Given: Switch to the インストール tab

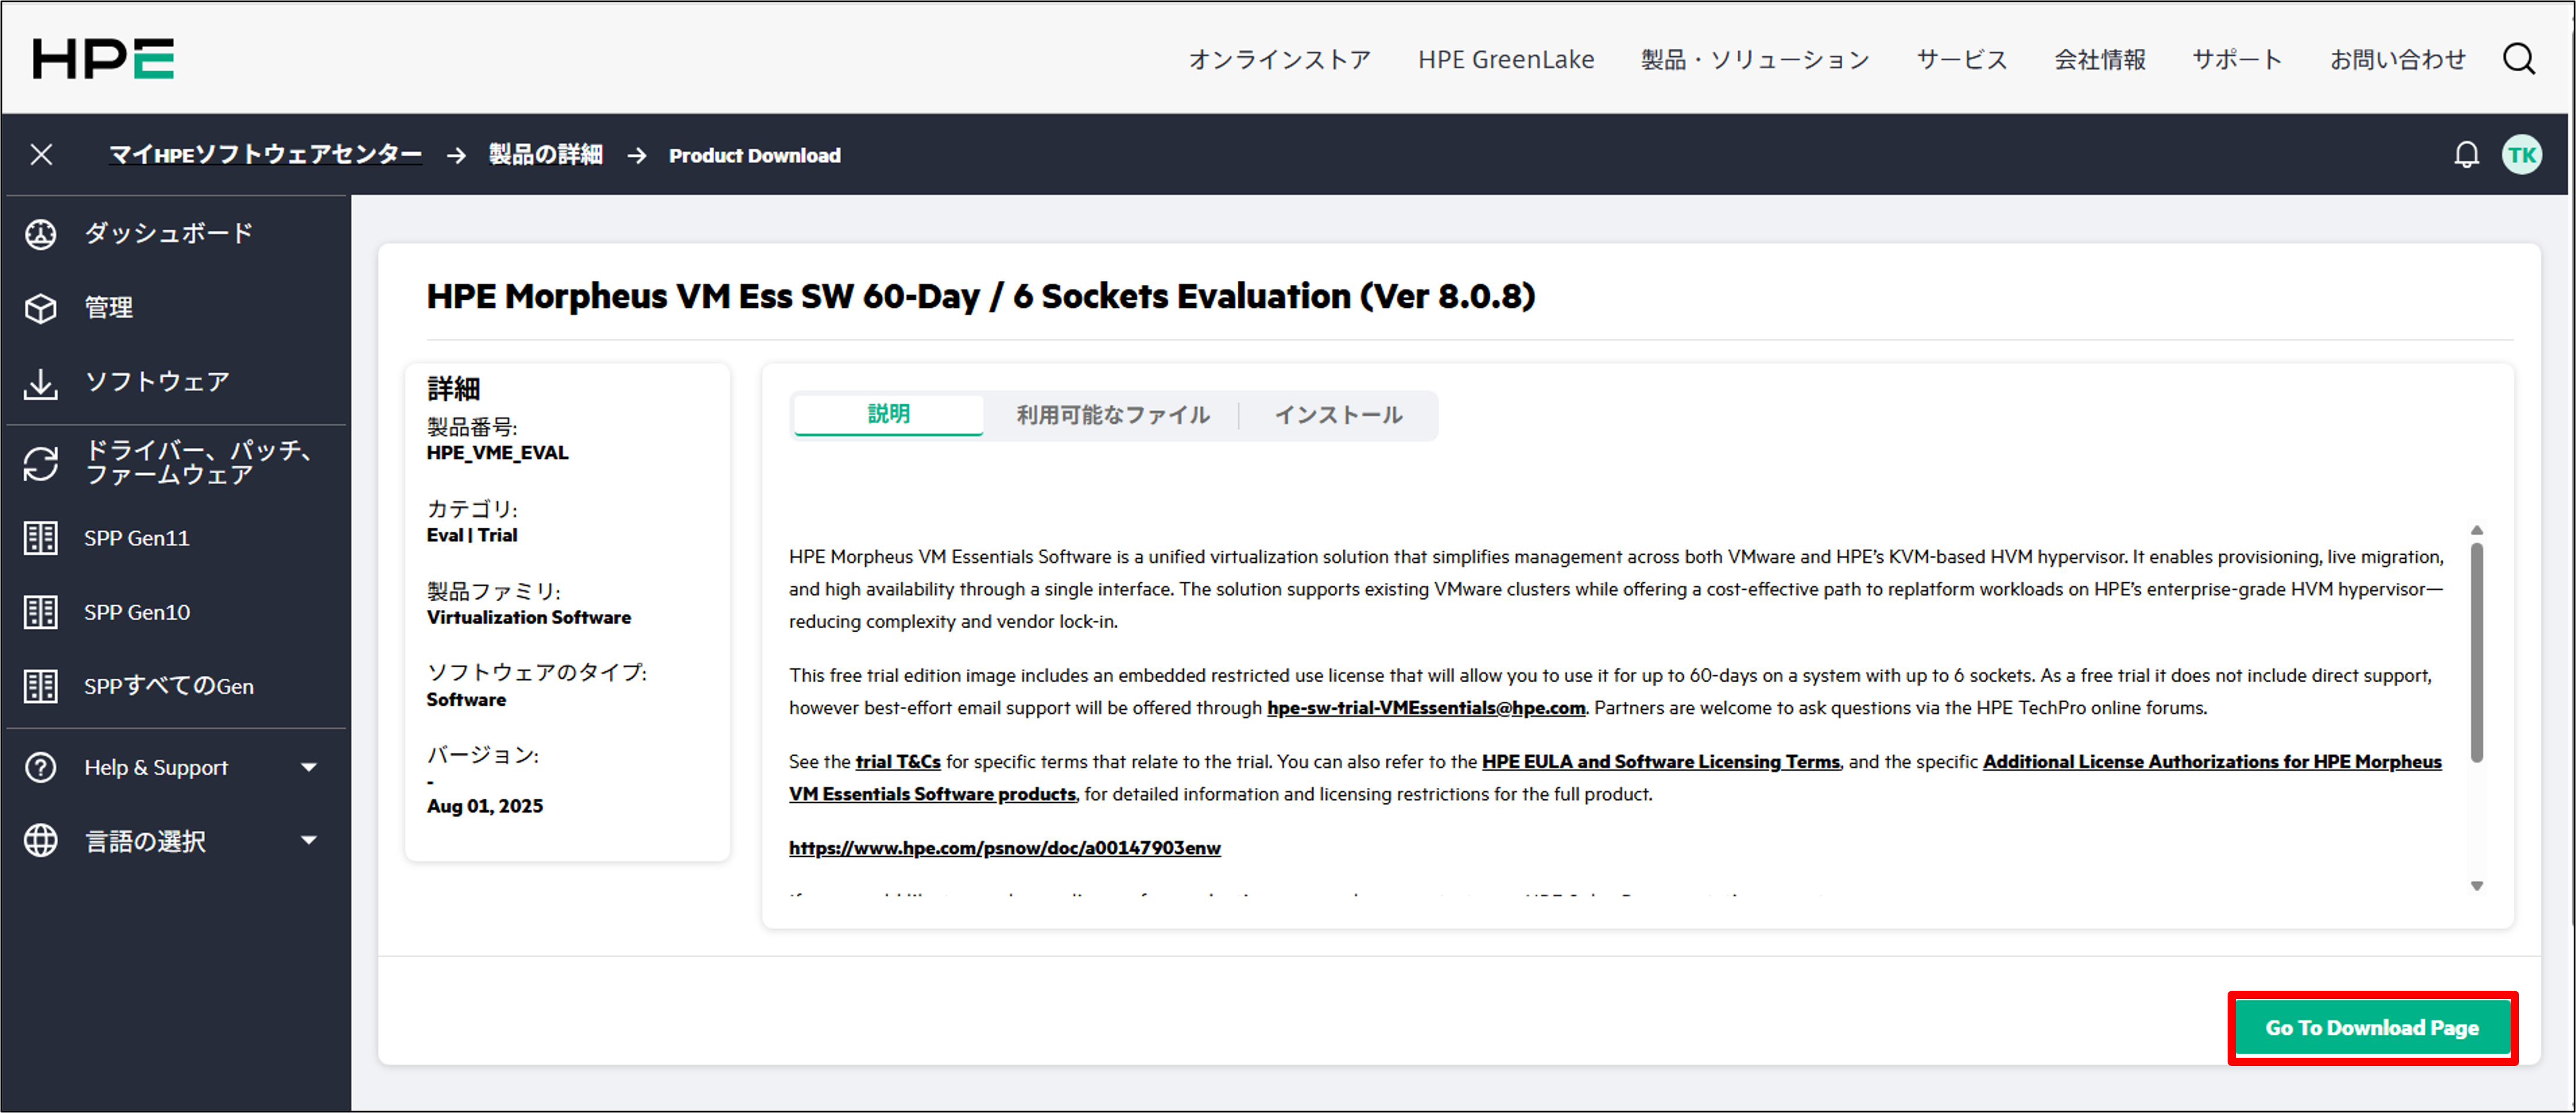Looking at the screenshot, I should point(1338,415).
